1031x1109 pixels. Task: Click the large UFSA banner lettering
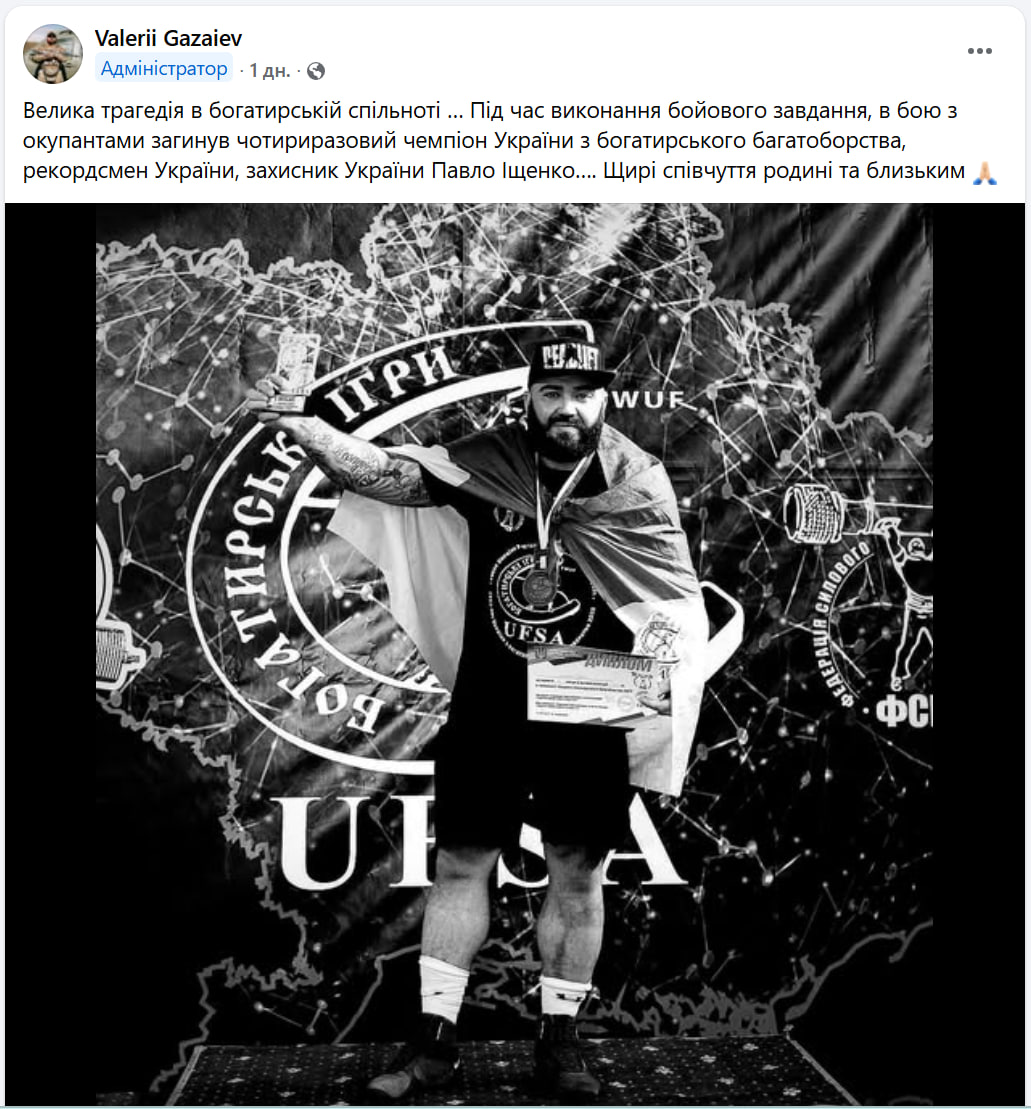coord(483,842)
